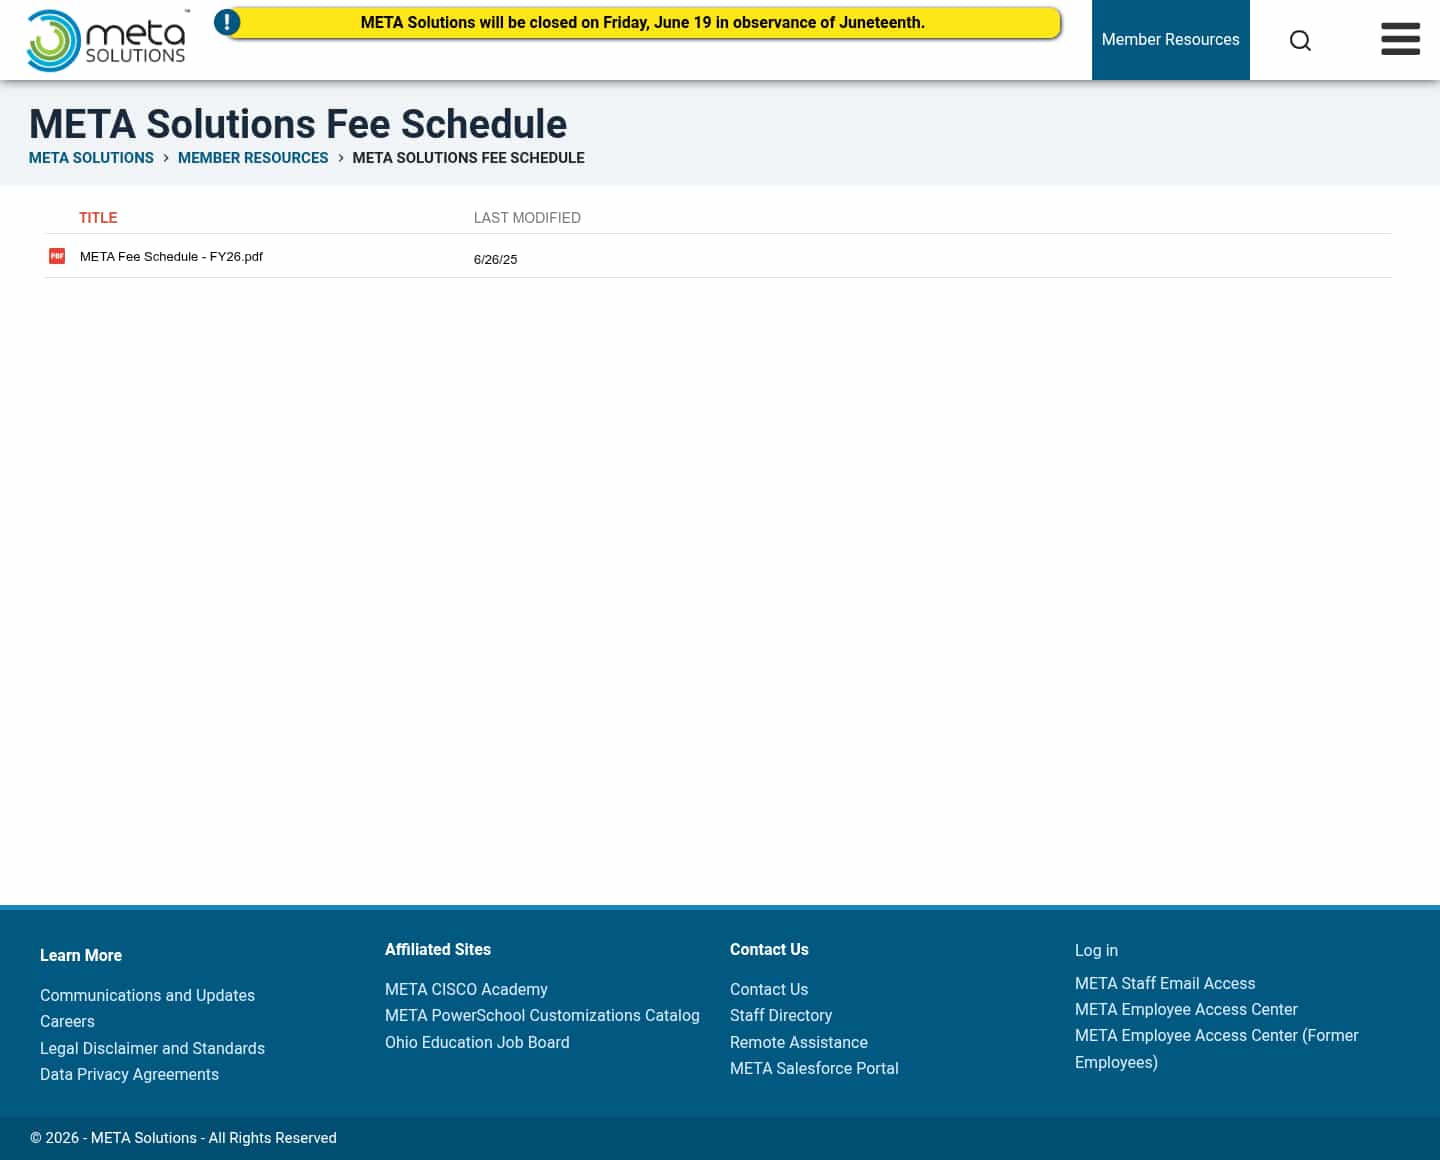Open the hamburger menu icon

click(x=1400, y=39)
